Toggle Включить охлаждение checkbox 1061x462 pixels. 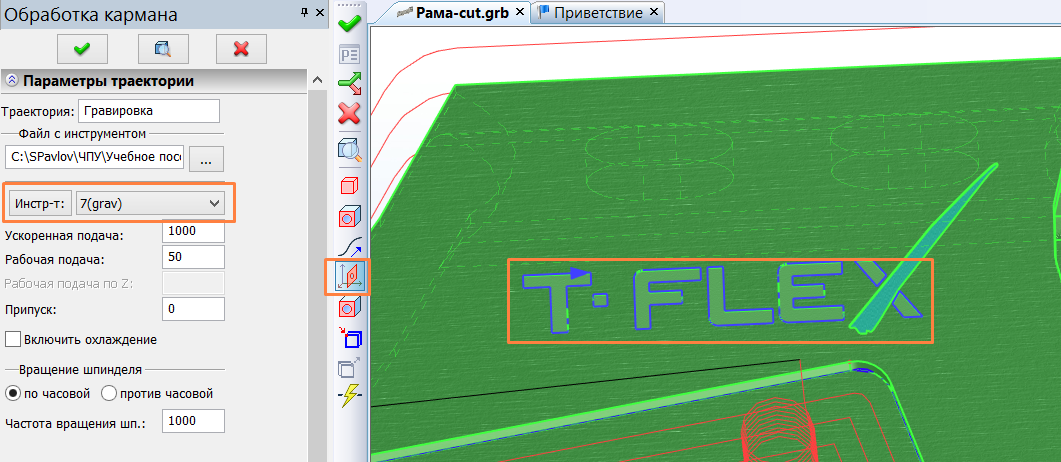12,339
